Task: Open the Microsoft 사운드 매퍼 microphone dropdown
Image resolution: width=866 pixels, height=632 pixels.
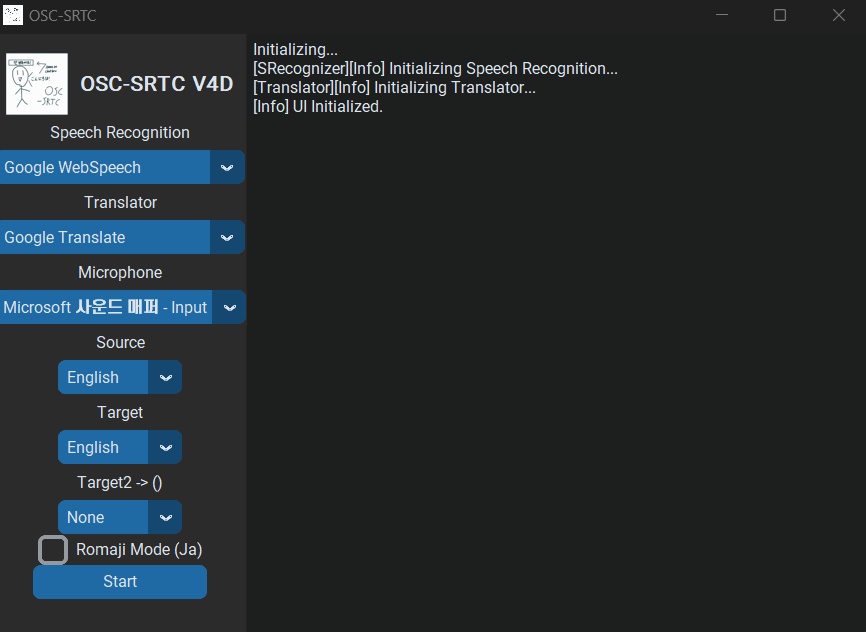Action: (x=105, y=307)
